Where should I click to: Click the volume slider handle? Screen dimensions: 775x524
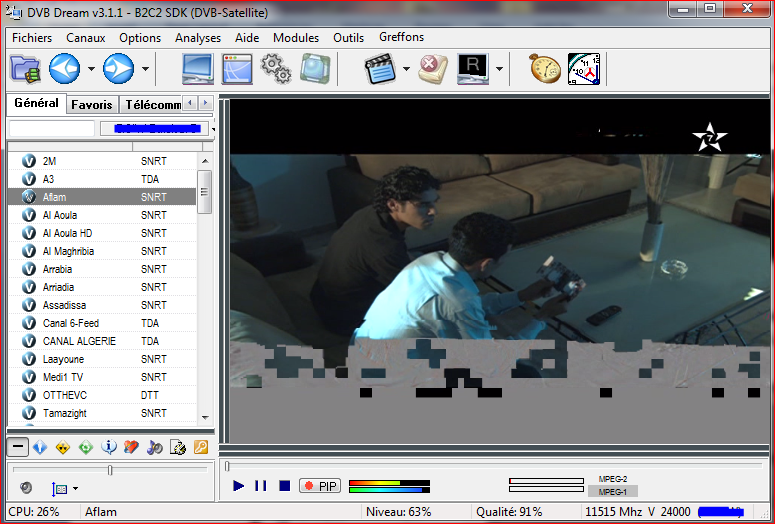pos(110,470)
